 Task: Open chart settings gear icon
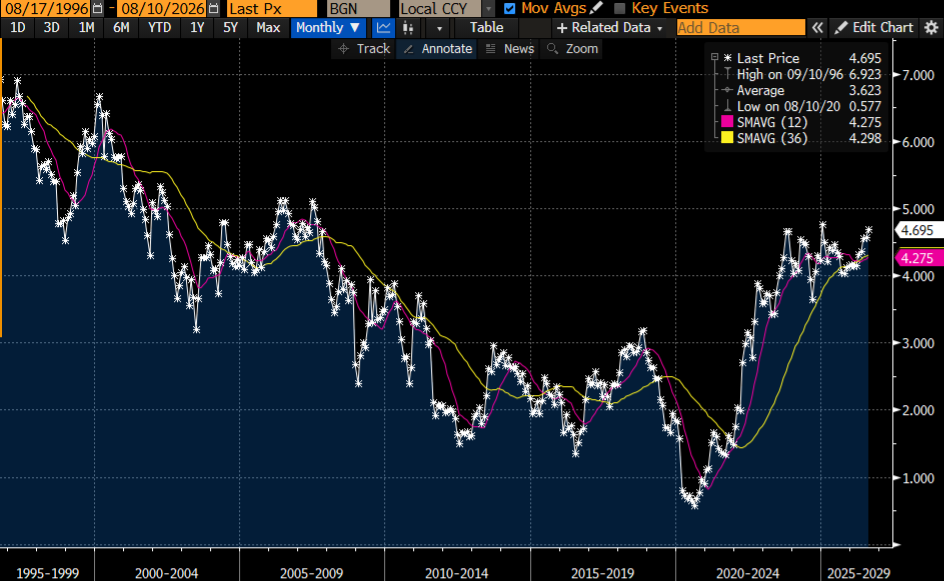[x=931, y=28]
